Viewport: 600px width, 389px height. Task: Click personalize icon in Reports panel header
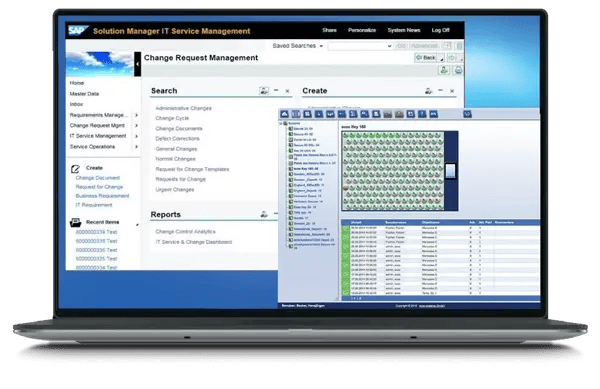(x=264, y=214)
